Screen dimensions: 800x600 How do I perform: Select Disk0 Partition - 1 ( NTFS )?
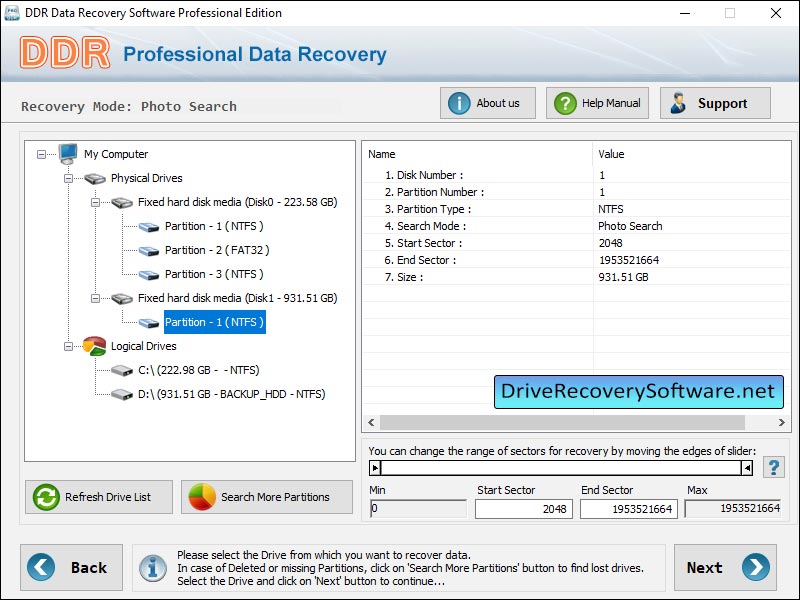pyautogui.click(x=214, y=226)
